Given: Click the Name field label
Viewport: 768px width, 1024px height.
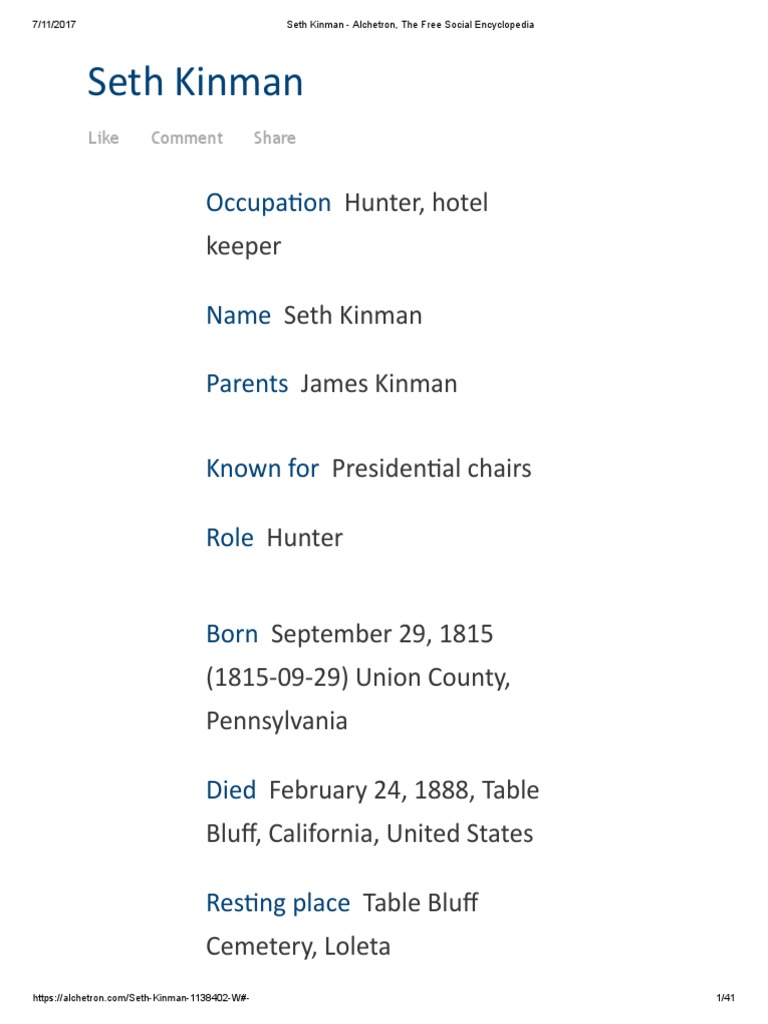Looking at the screenshot, I should (238, 316).
